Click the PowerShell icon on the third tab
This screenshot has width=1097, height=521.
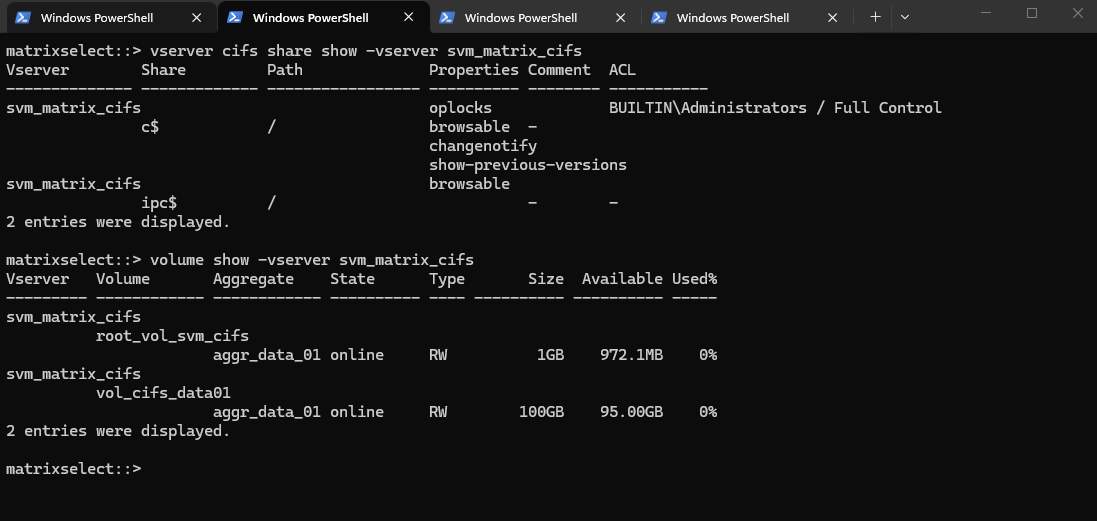(x=447, y=17)
